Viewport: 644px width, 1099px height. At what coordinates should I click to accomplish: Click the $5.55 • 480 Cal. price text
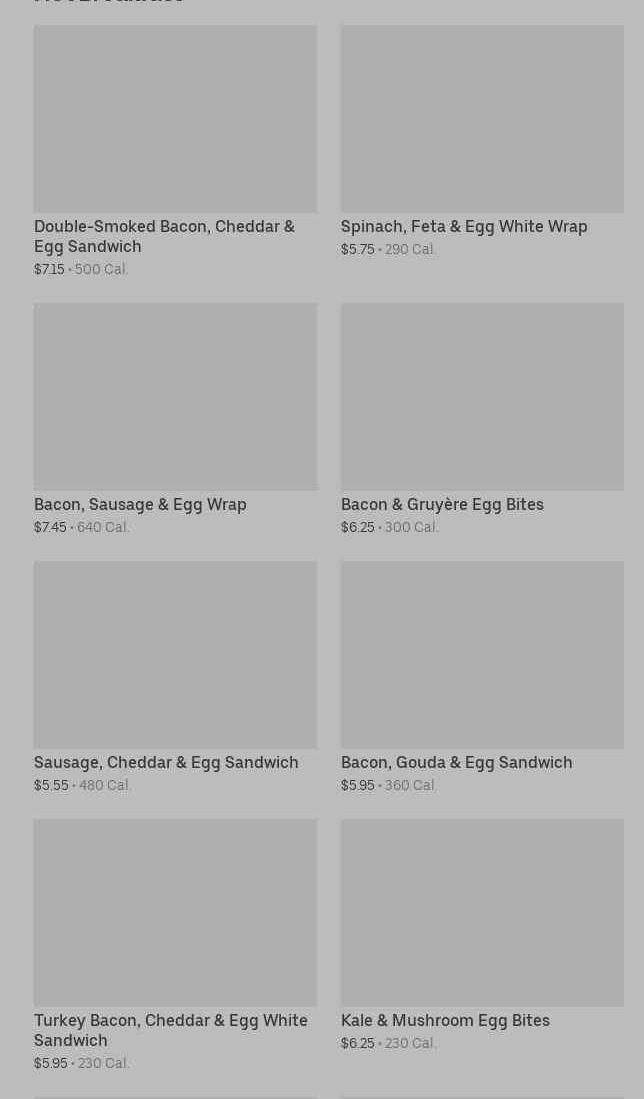coord(83,785)
